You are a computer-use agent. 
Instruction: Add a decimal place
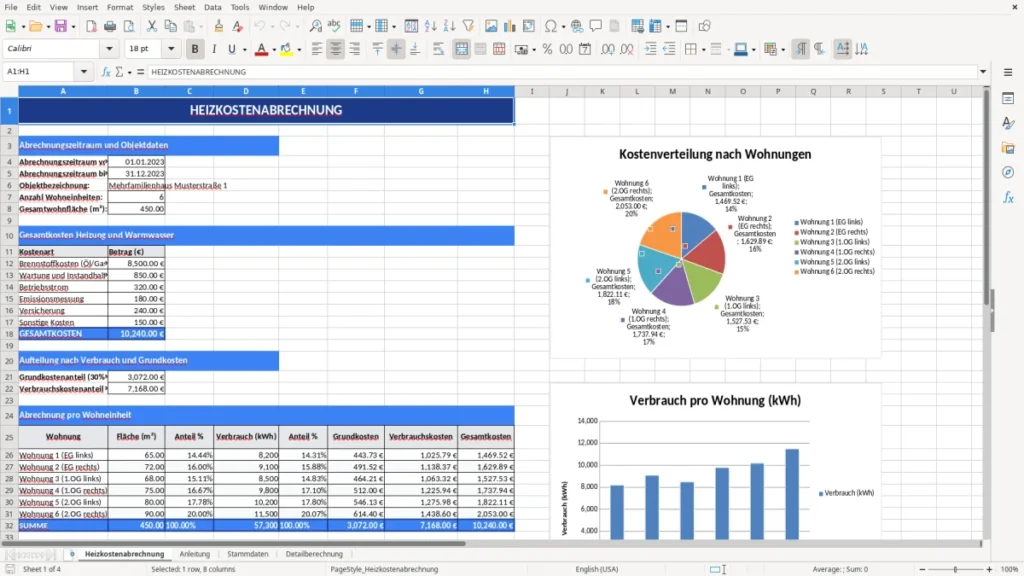(x=608, y=49)
